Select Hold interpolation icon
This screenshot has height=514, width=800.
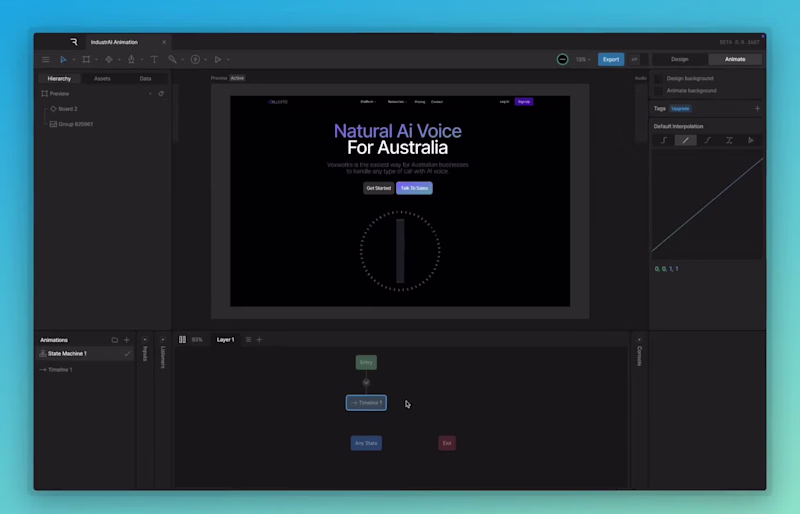pos(664,140)
